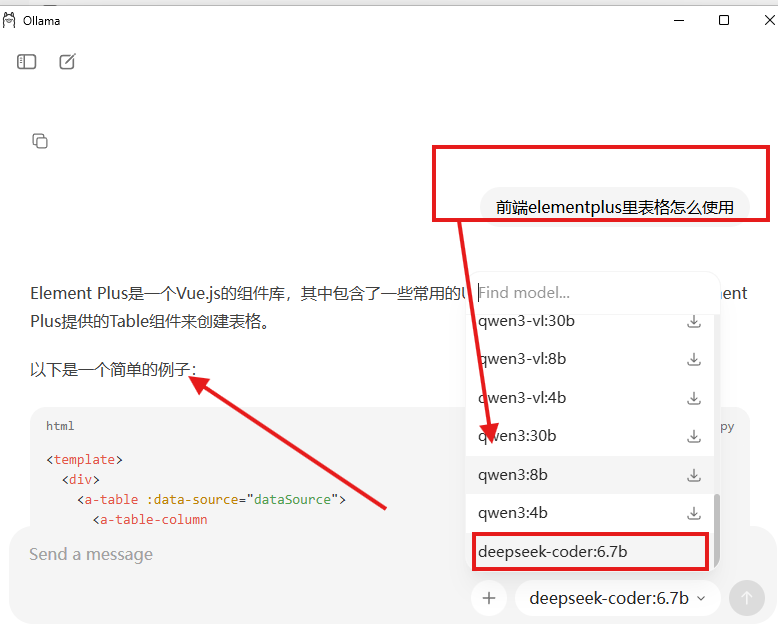778x629 pixels.
Task: Choose qwen3:4b in the model list
Action: click(x=590, y=513)
